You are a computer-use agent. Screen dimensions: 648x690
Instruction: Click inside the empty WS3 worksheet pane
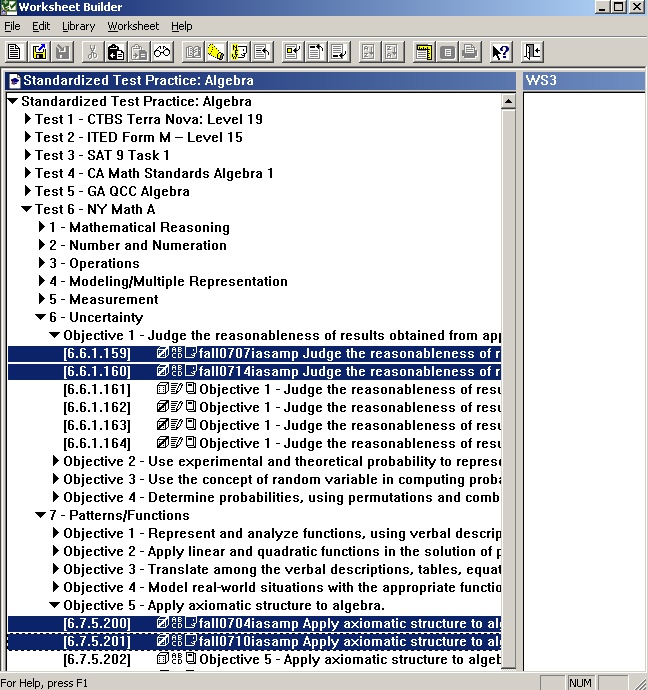pyautogui.click(x=584, y=382)
